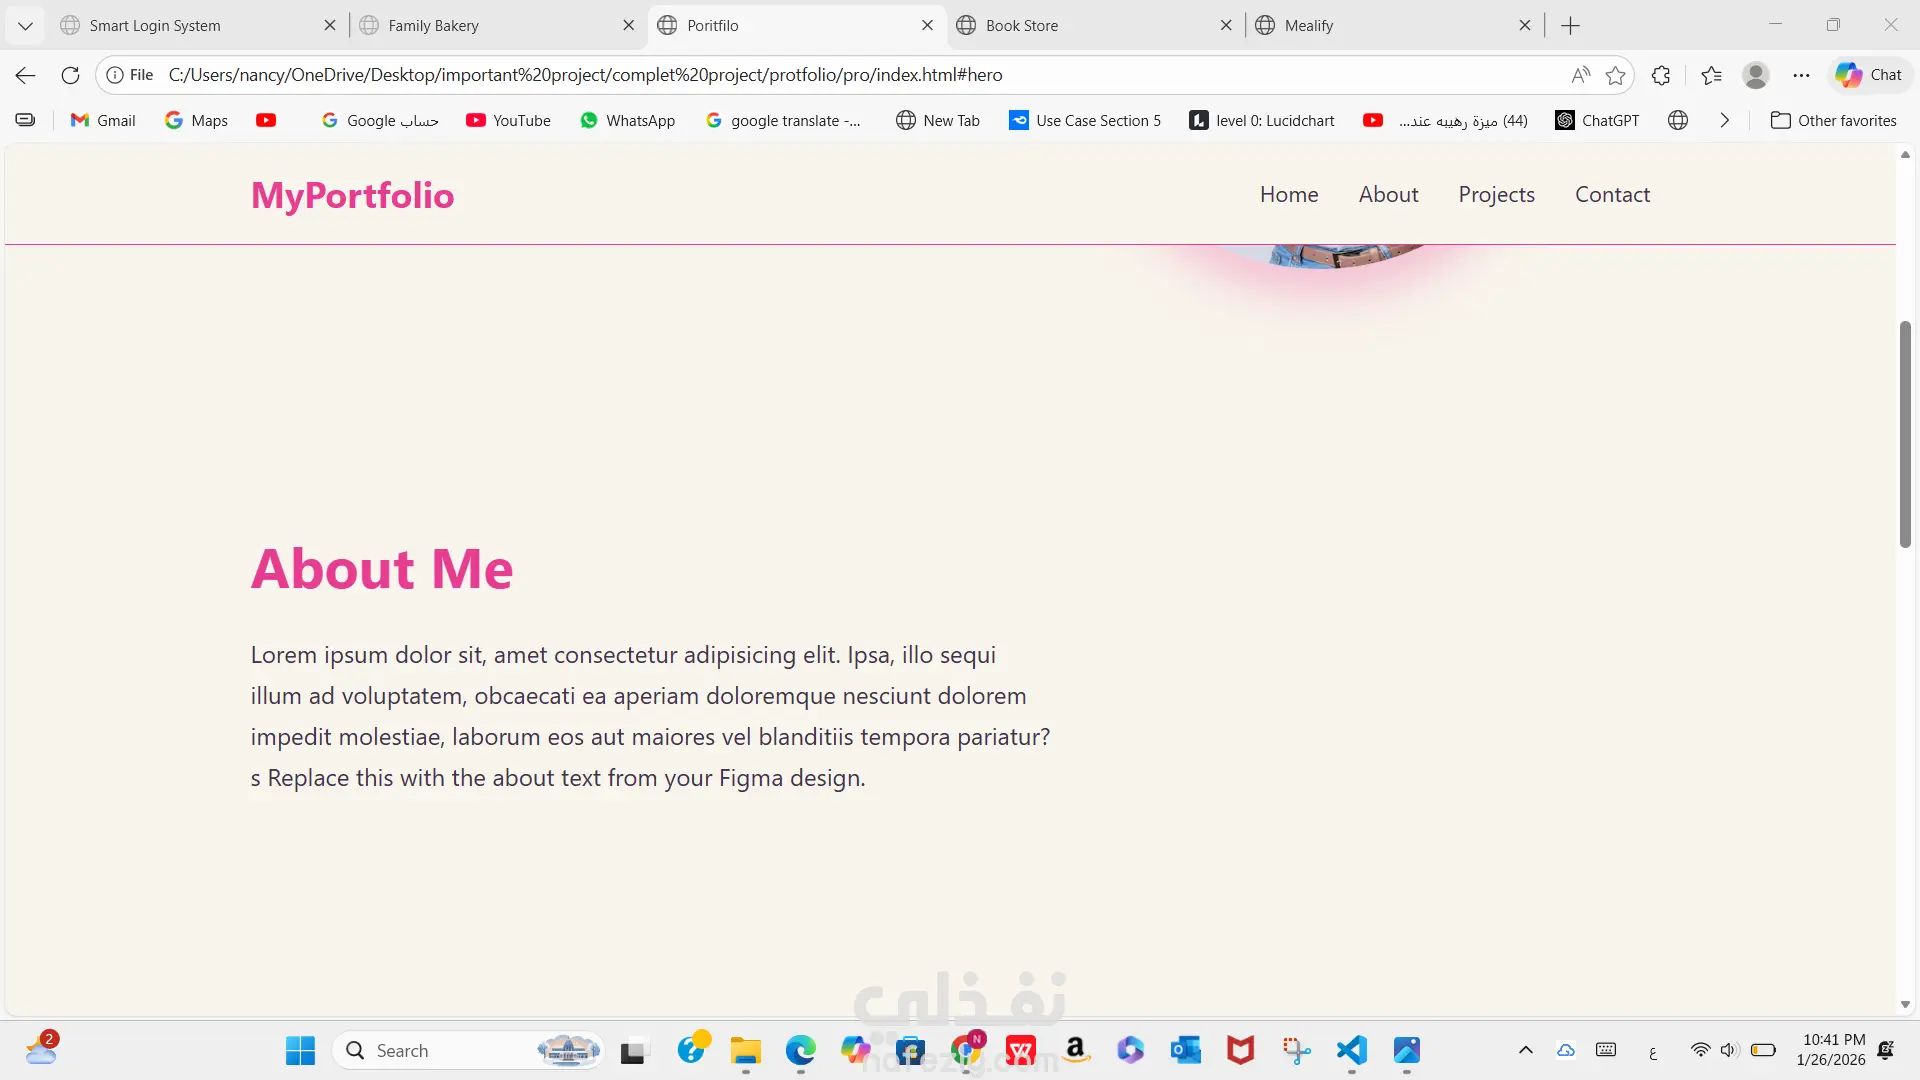Image resolution: width=1920 pixels, height=1080 pixels.
Task: Open Copilot Chat button
Action: (1869, 75)
